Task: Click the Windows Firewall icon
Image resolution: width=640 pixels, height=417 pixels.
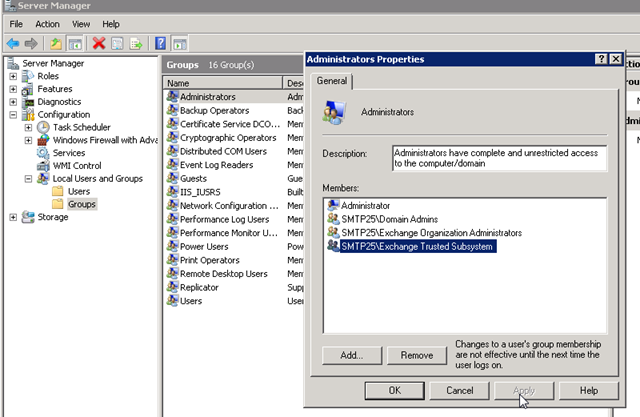Action: (x=43, y=140)
